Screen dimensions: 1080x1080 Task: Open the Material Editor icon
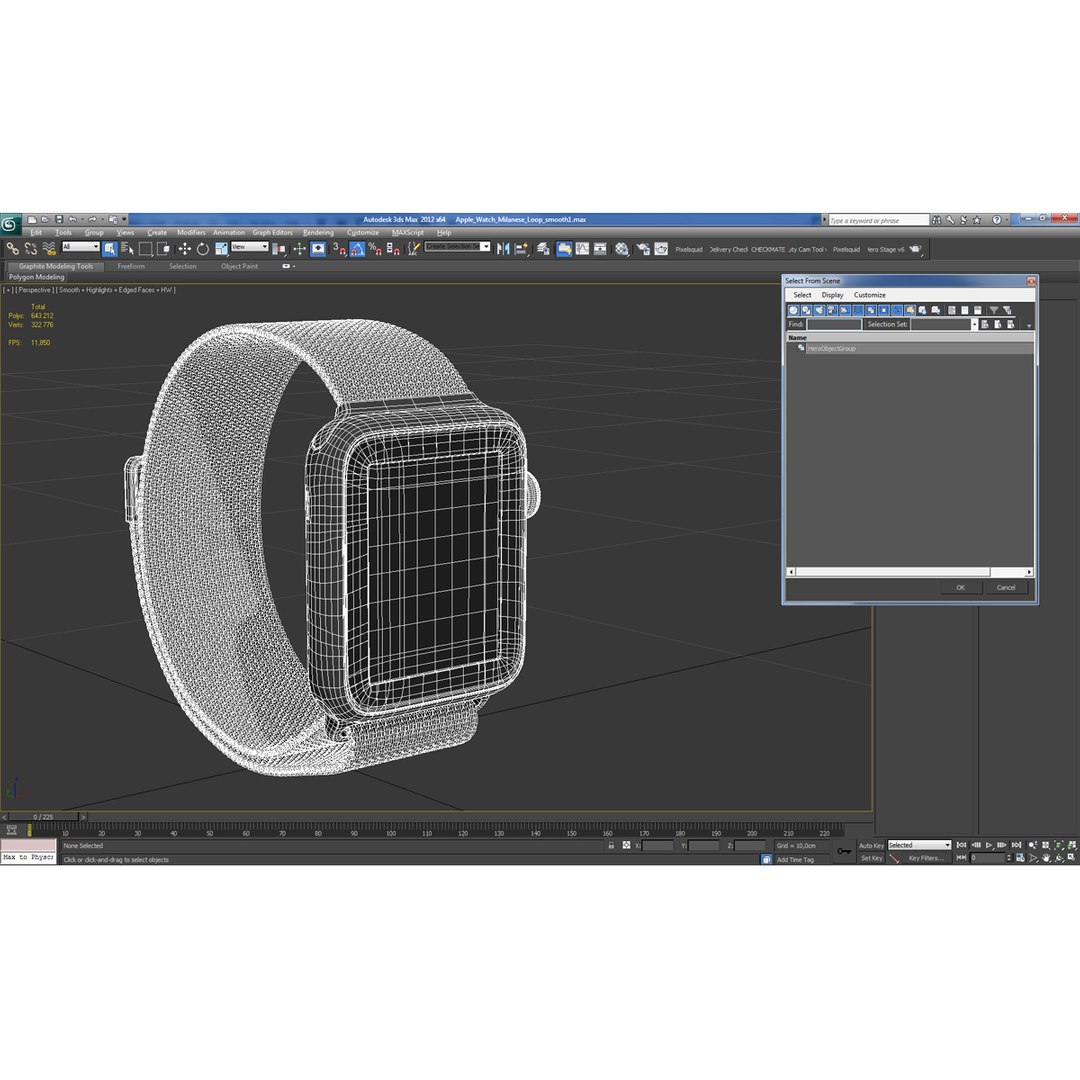point(622,249)
